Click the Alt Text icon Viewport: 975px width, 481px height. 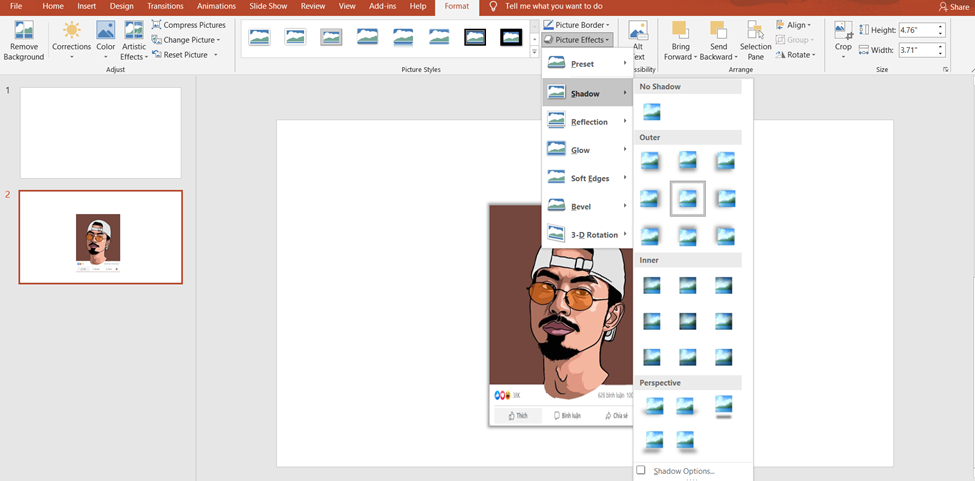point(638,30)
